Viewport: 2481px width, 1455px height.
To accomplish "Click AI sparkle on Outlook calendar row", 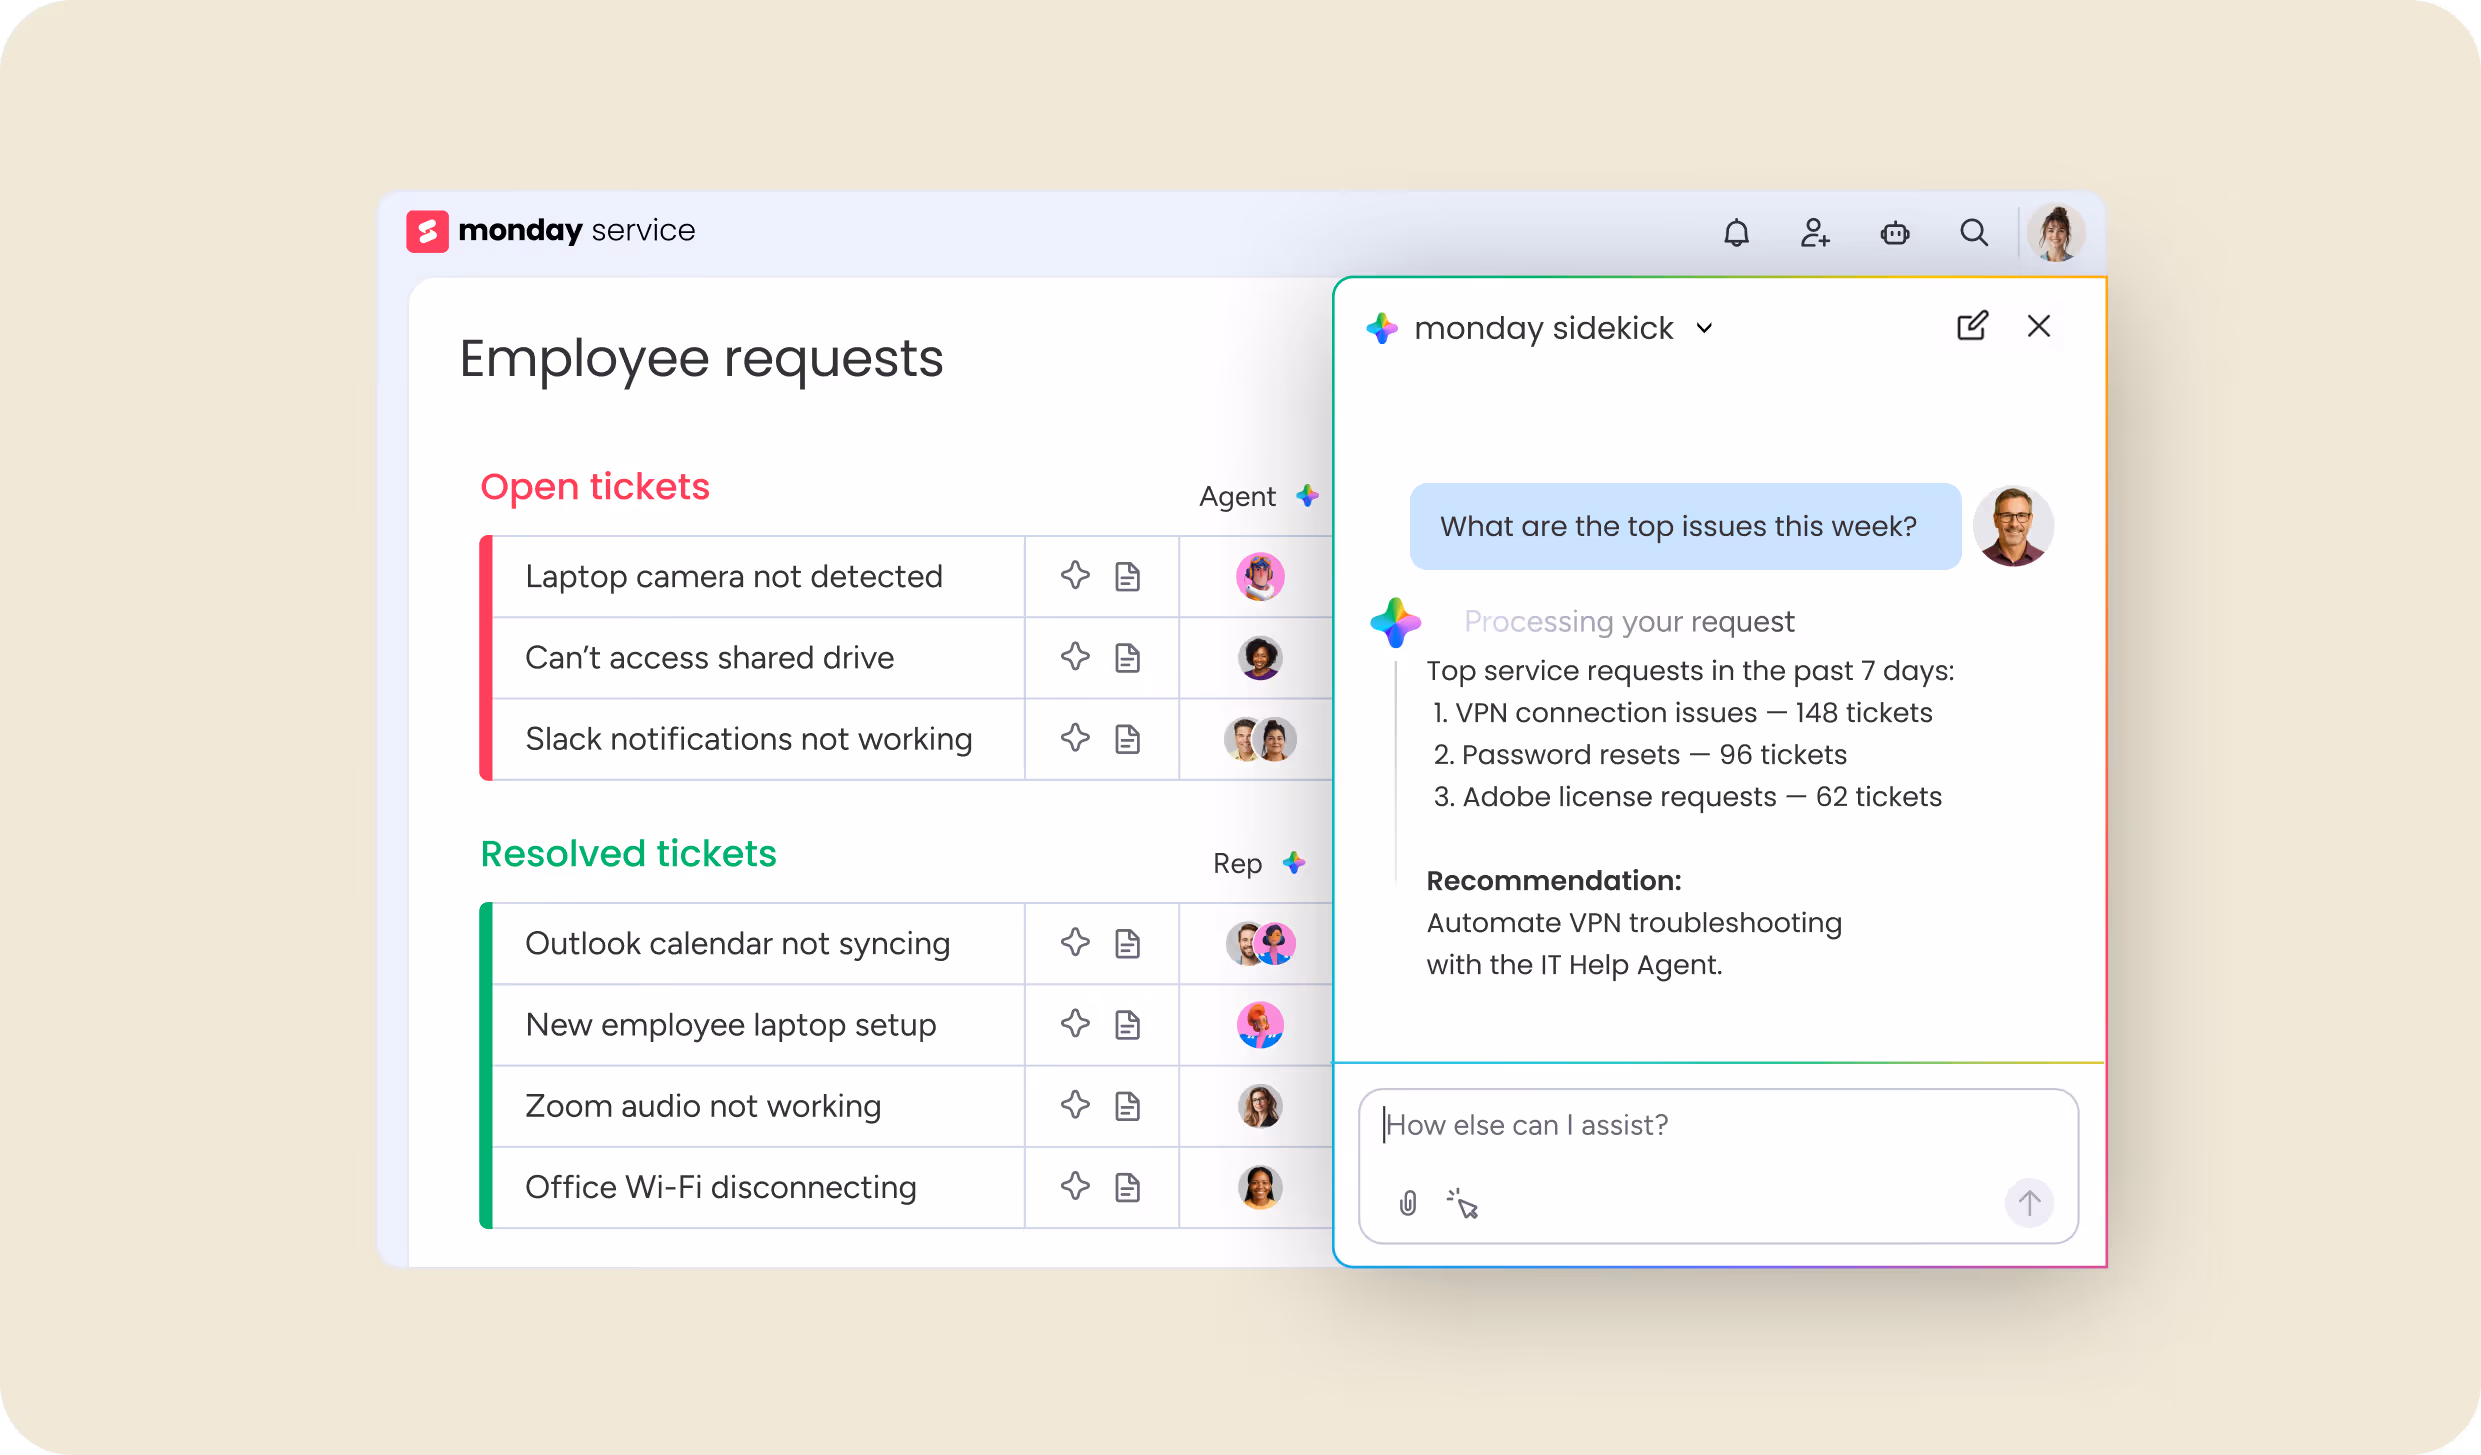I will (1075, 943).
